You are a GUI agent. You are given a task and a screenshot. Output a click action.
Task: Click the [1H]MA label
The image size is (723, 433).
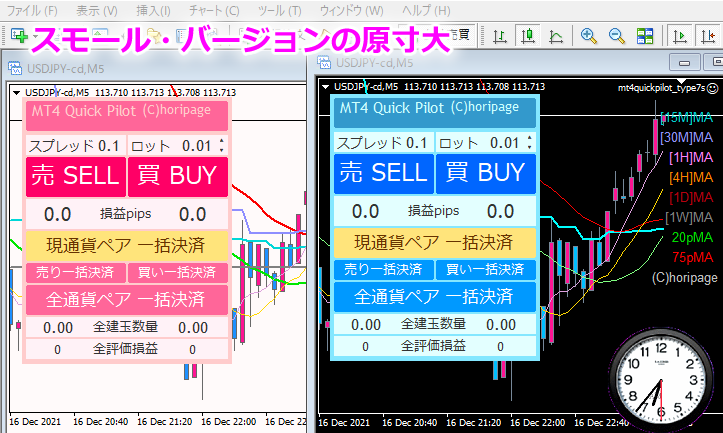(691, 157)
